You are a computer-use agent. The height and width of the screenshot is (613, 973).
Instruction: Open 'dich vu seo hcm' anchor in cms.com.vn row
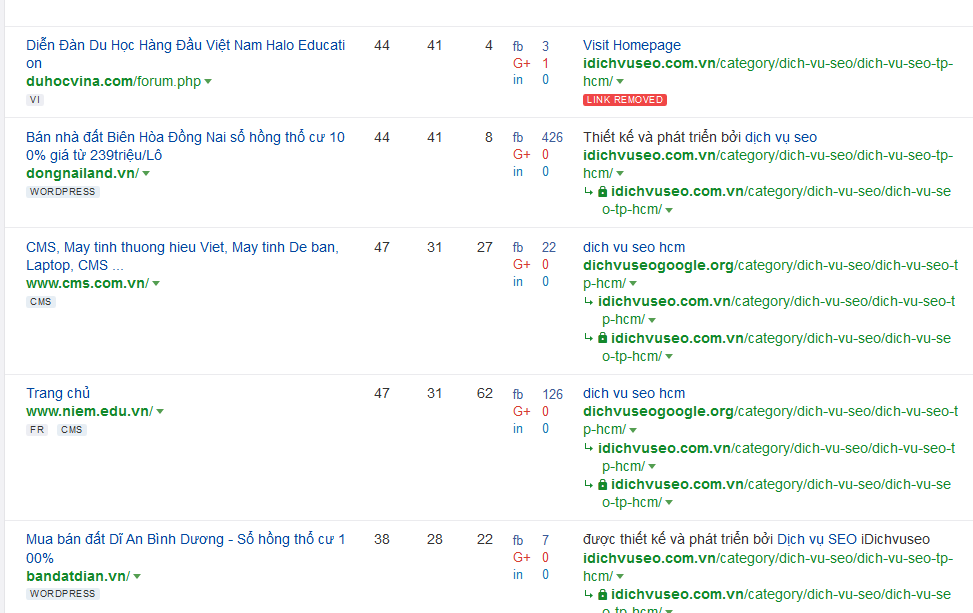coord(634,247)
